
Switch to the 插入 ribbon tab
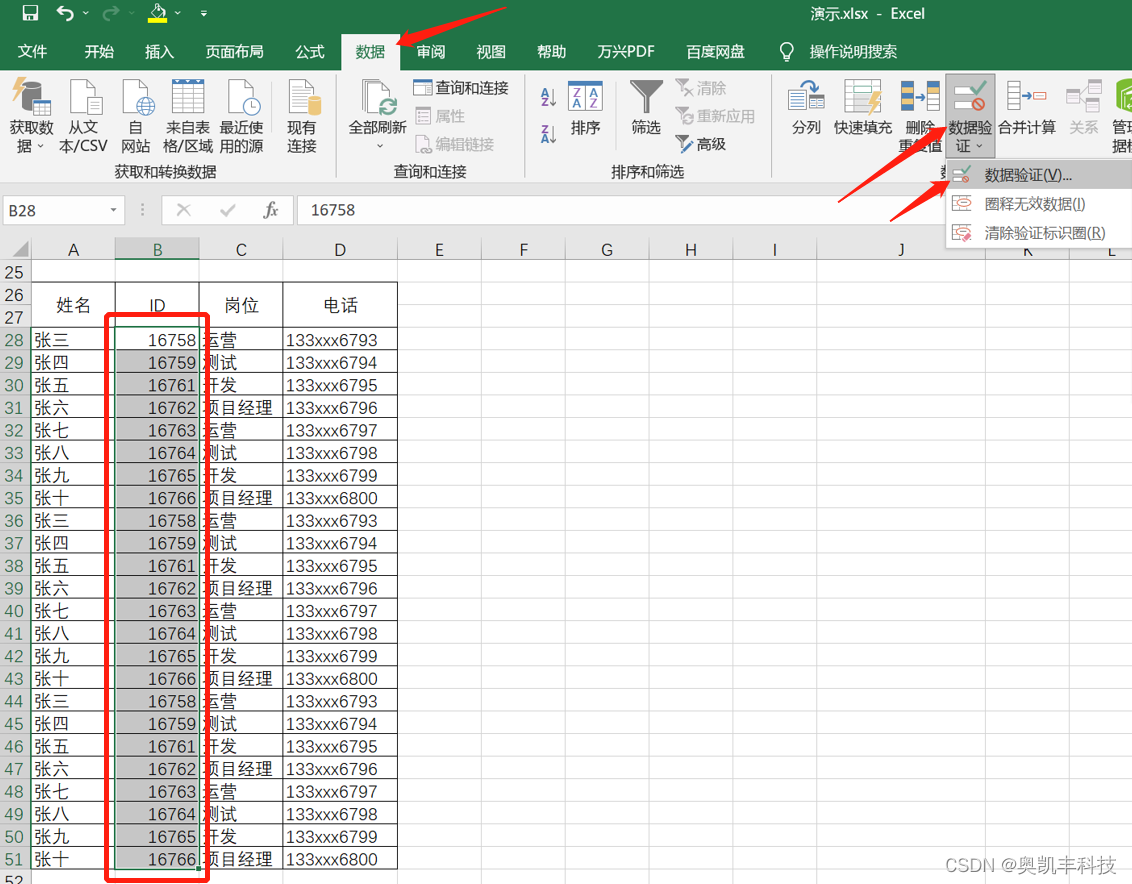point(159,52)
